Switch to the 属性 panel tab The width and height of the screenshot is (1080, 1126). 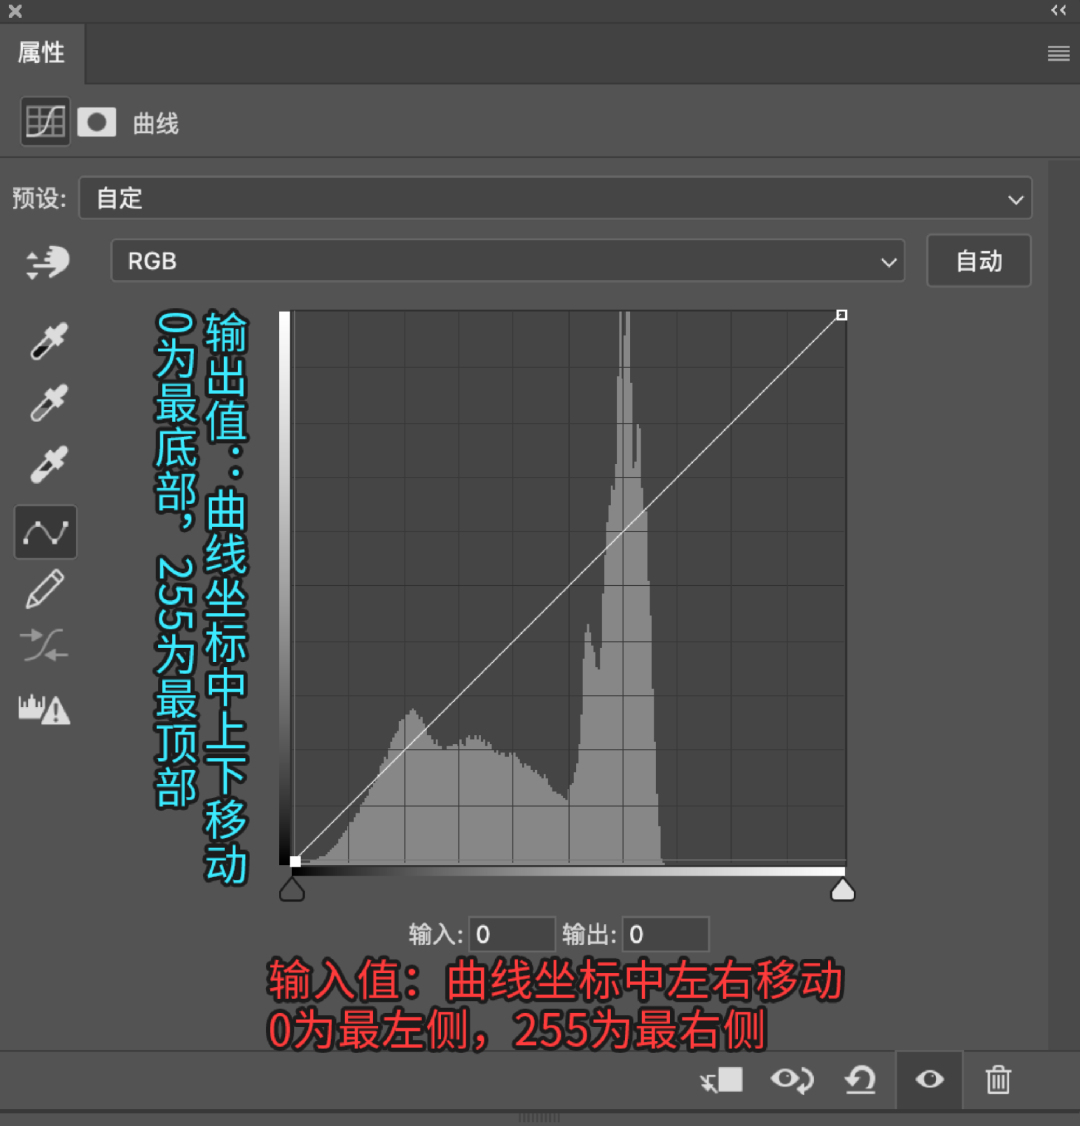pyautogui.click(x=42, y=53)
